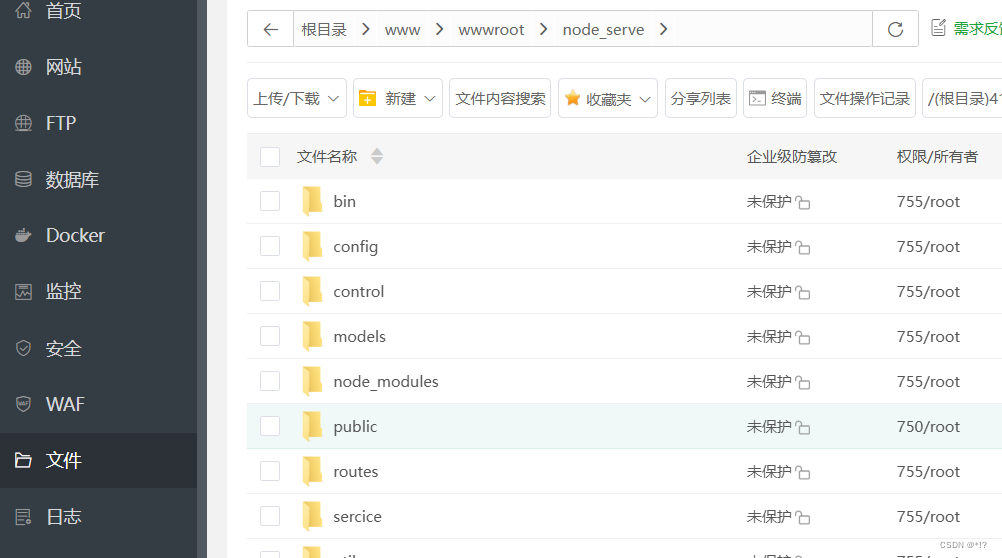Click the config folder icon
Screen dimensions: 1002x558
[x=312, y=246]
